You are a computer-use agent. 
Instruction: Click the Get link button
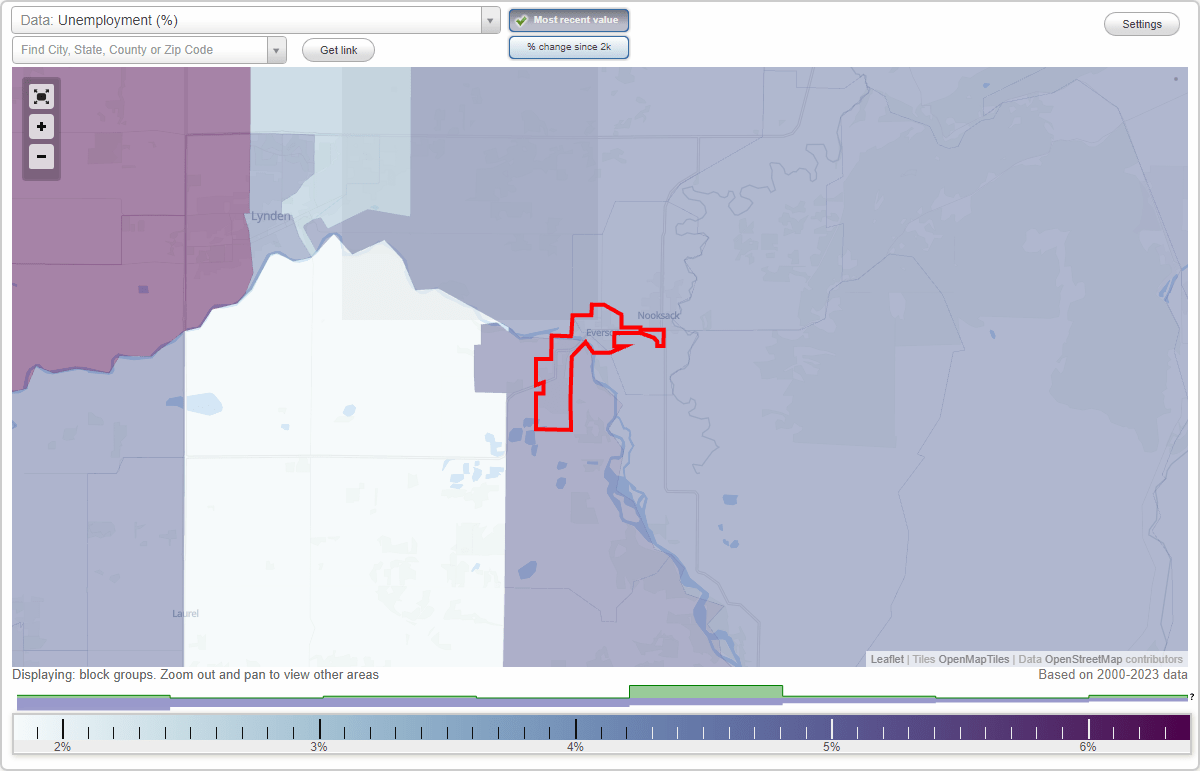pyautogui.click(x=337, y=49)
